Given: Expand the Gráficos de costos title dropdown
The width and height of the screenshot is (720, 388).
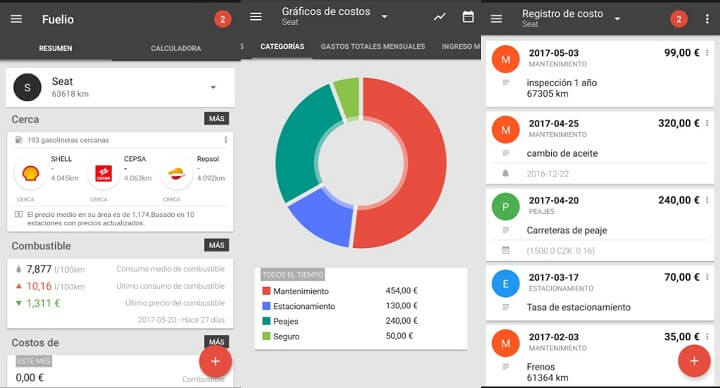Looking at the screenshot, I should (384, 17).
